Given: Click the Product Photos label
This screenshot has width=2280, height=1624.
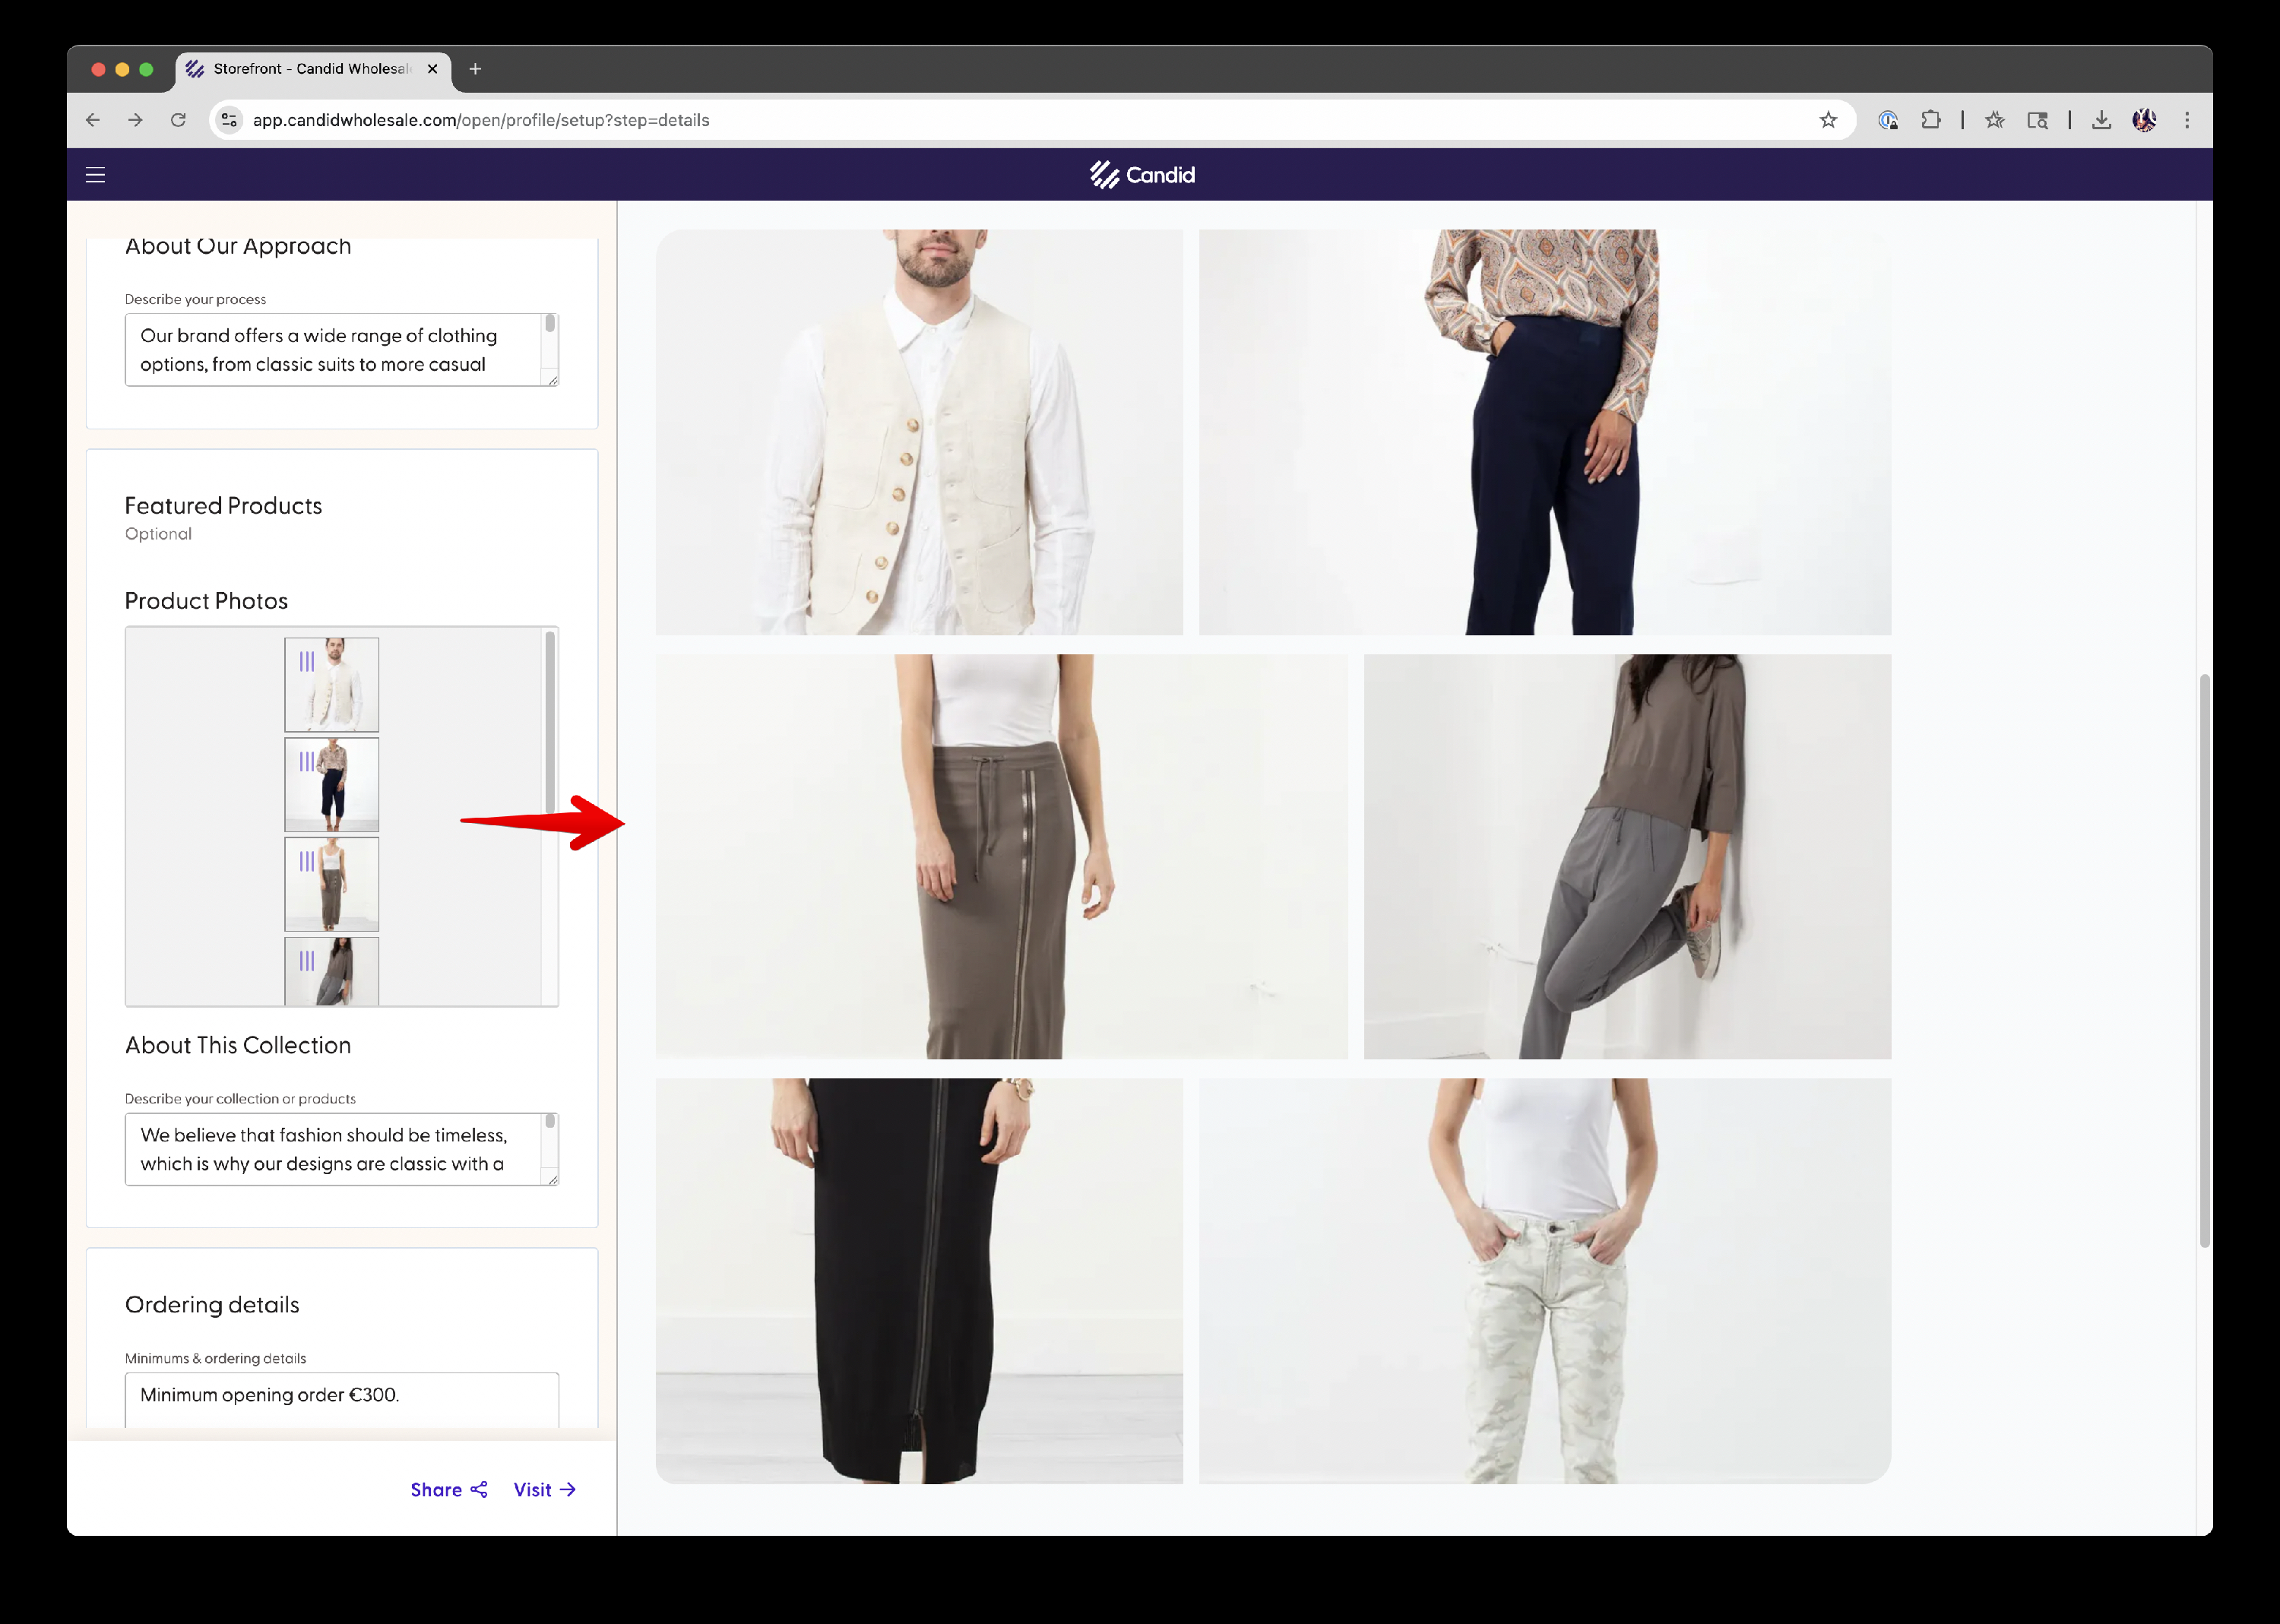Looking at the screenshot, I should pyautogui.click(x=206, y=601).
